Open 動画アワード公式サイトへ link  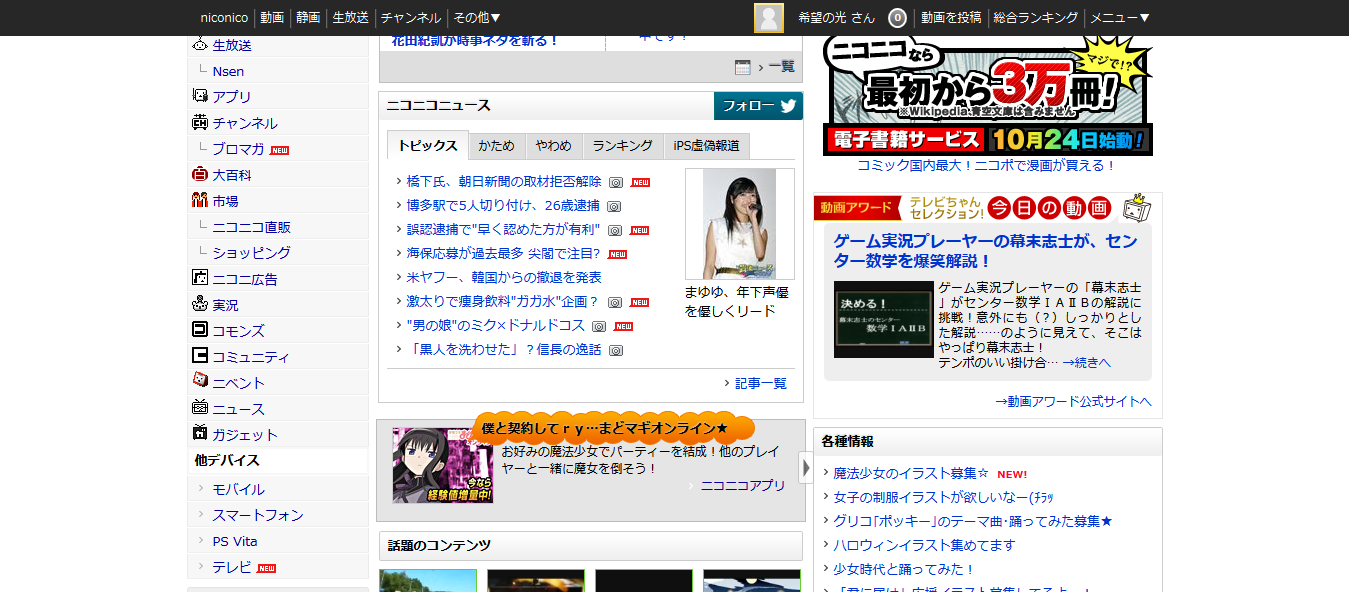1073,401
